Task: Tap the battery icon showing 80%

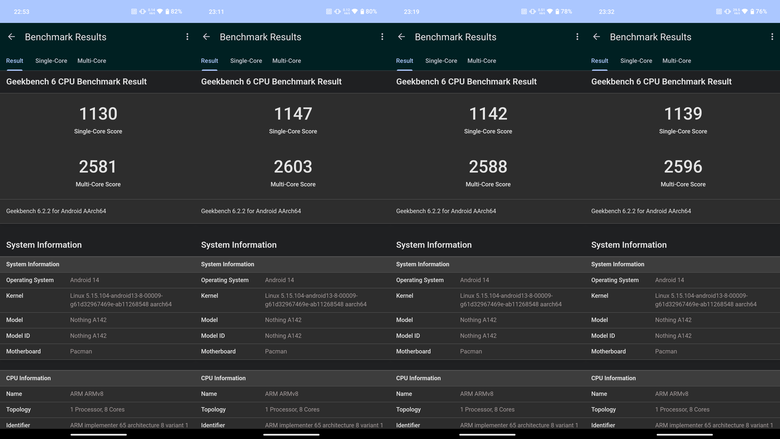Action: pos(362,11)
